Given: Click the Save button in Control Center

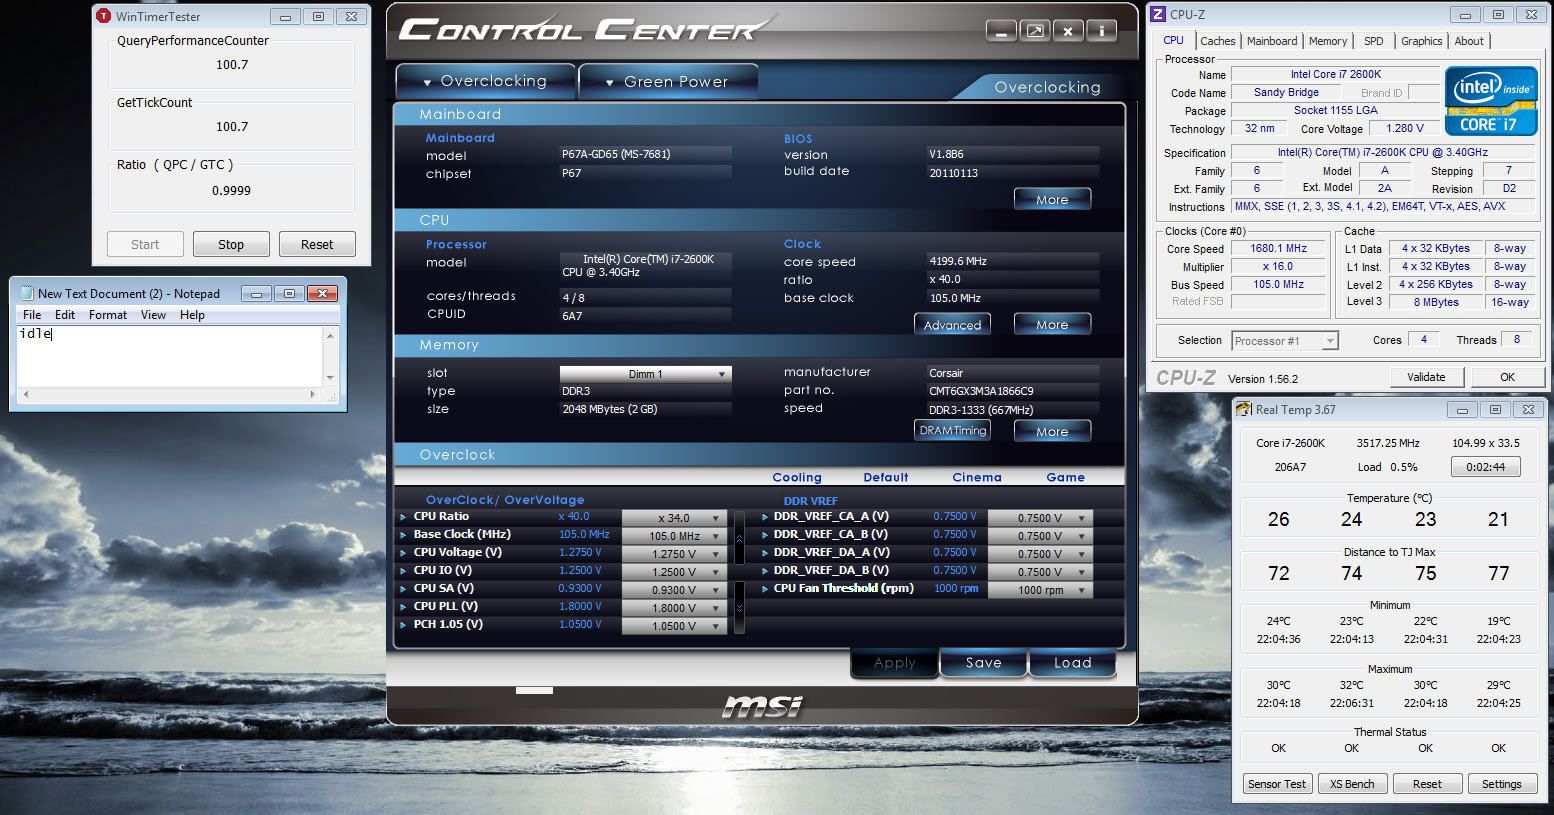Looking at the screenshot, I should 983,663.
